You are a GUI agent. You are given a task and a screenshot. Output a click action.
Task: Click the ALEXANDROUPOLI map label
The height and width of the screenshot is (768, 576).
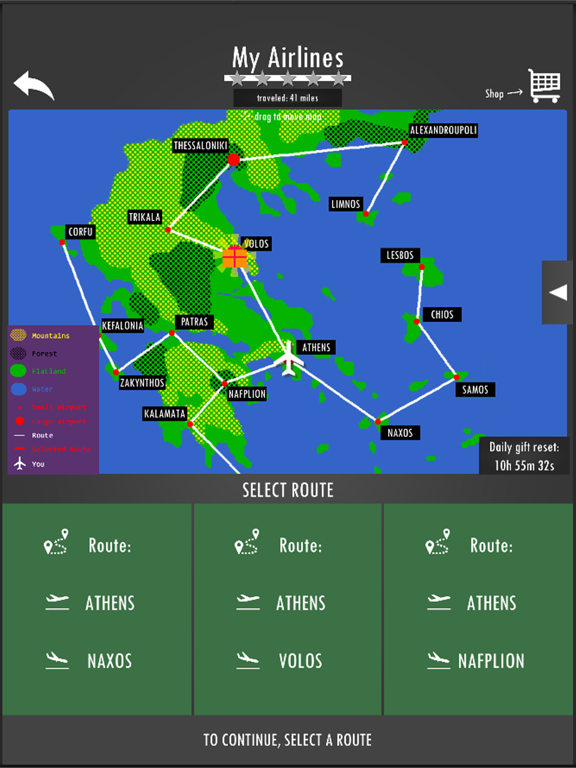443,130
